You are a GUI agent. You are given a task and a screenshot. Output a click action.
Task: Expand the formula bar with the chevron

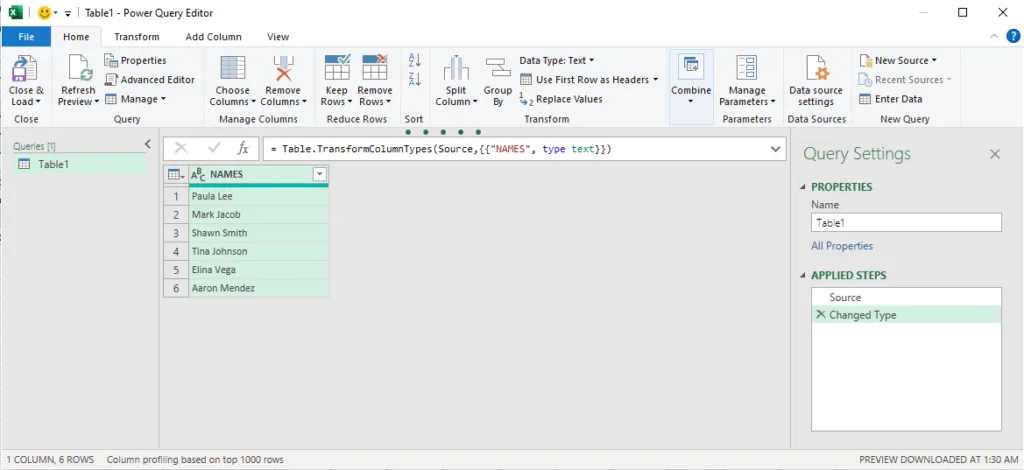pos(775,149)
